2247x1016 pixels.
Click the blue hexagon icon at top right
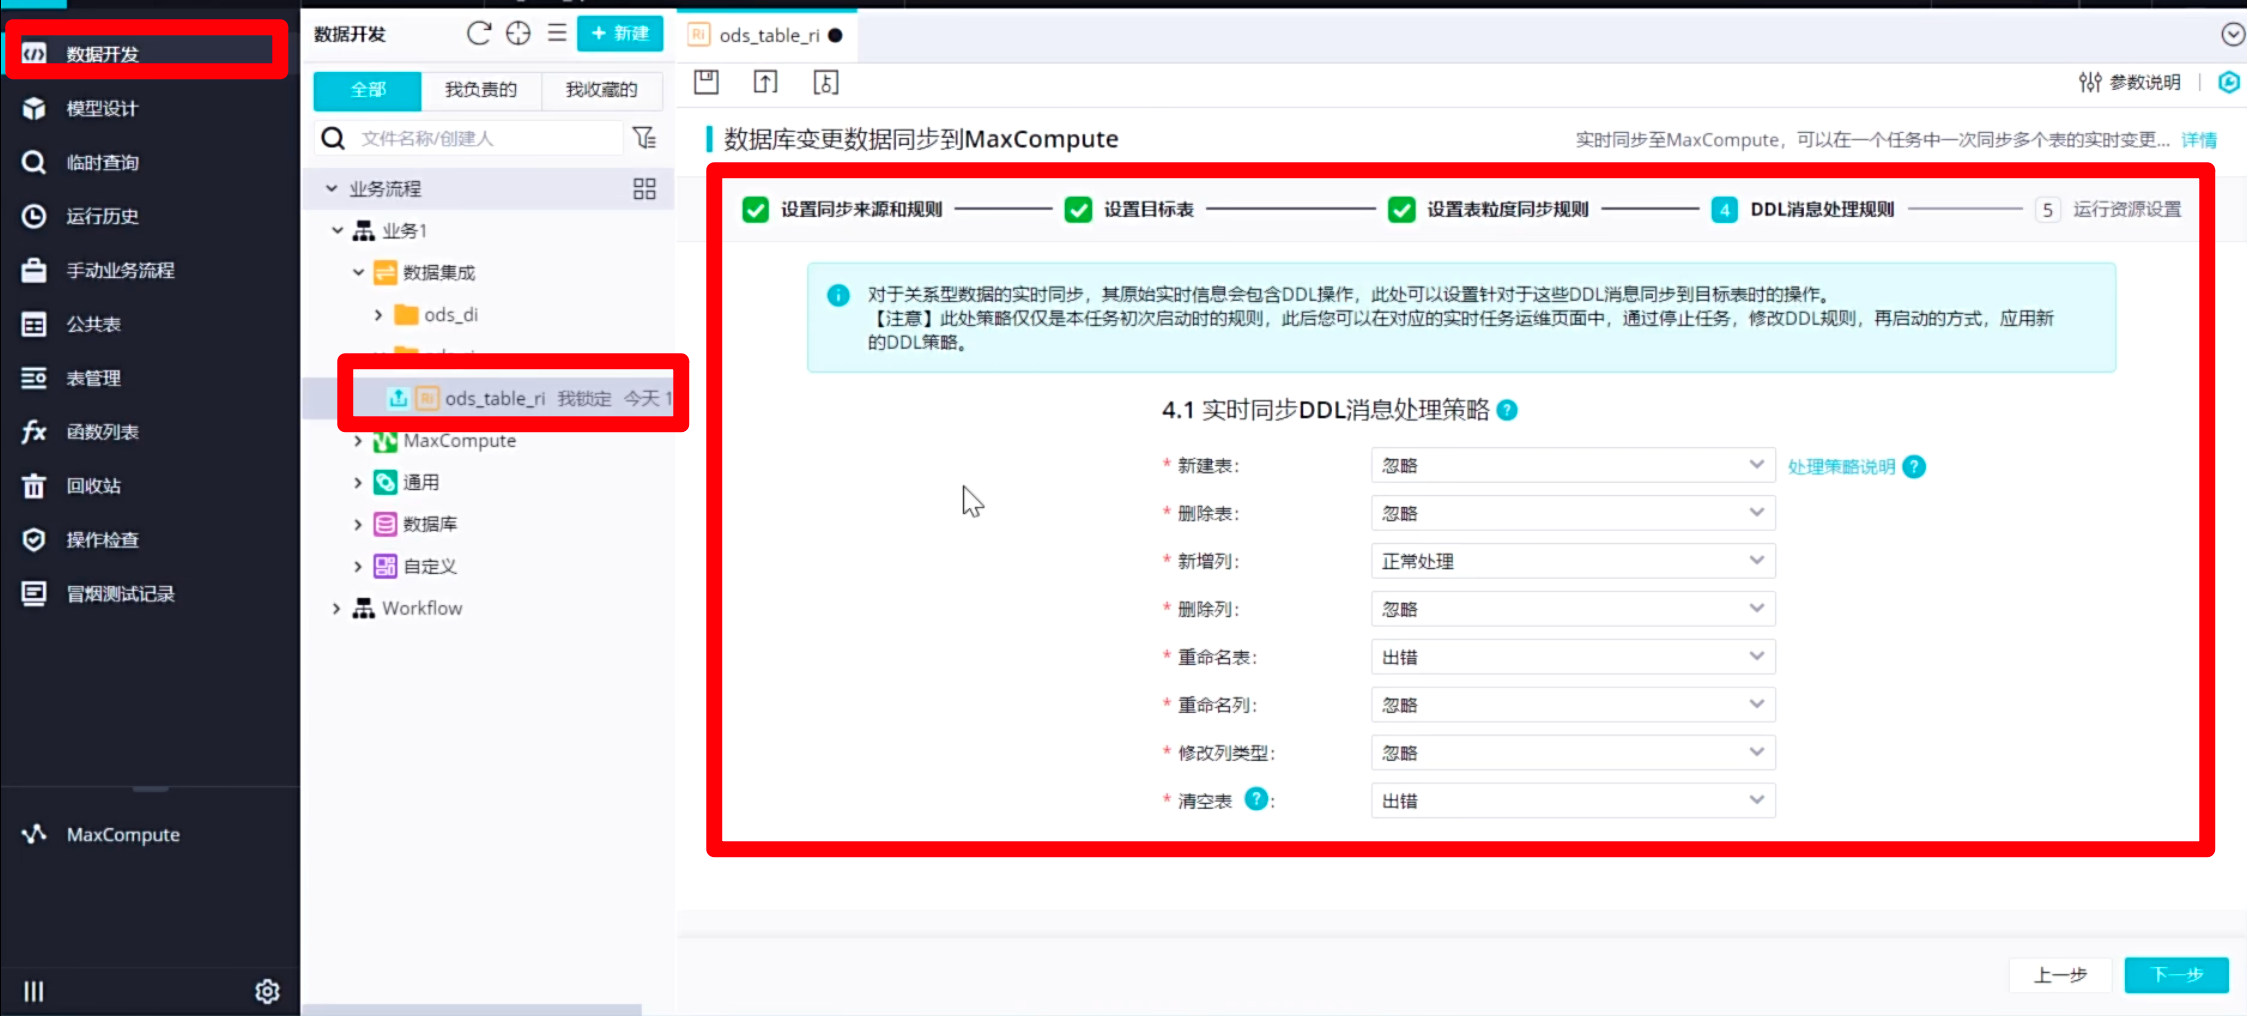point(2229,82)
